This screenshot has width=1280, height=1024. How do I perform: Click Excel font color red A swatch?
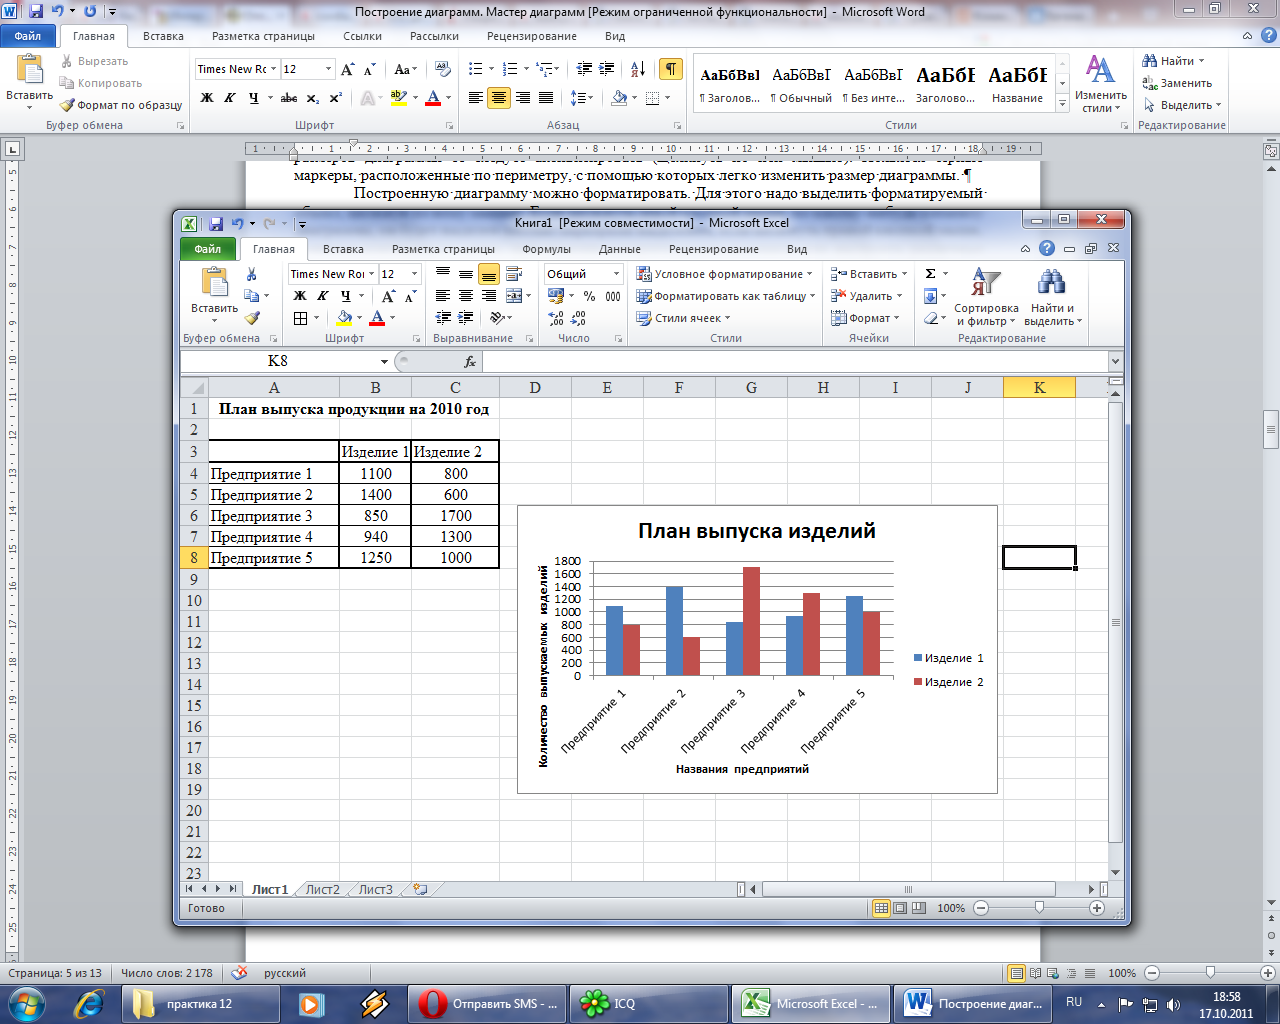coord(377,318)
